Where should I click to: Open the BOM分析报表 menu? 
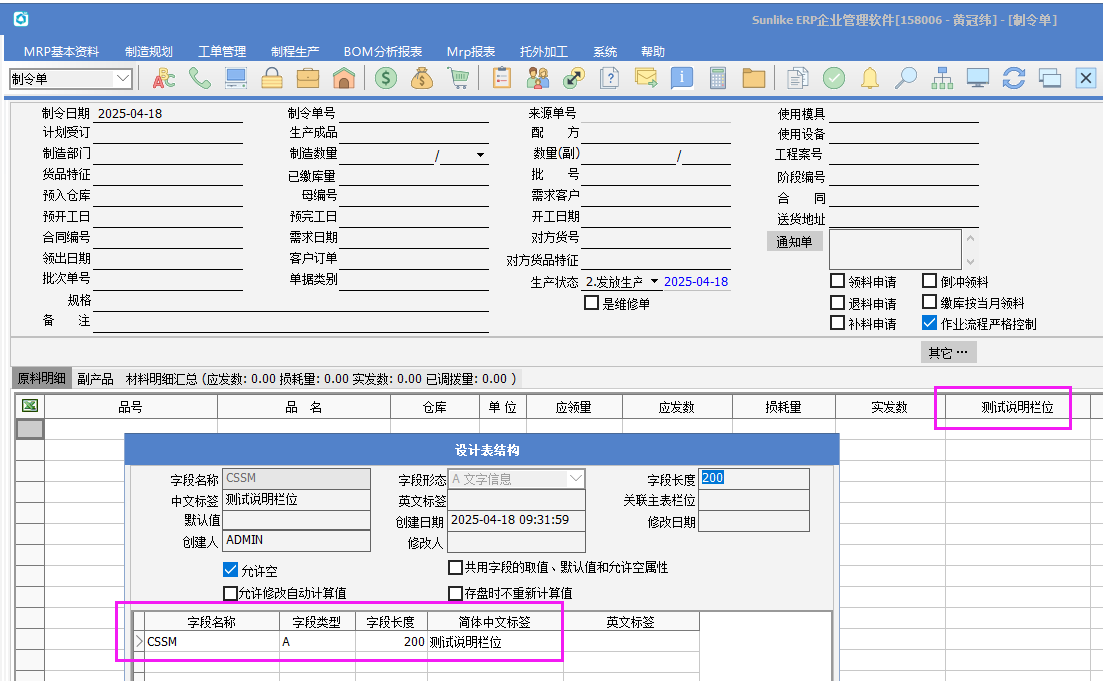382,51
